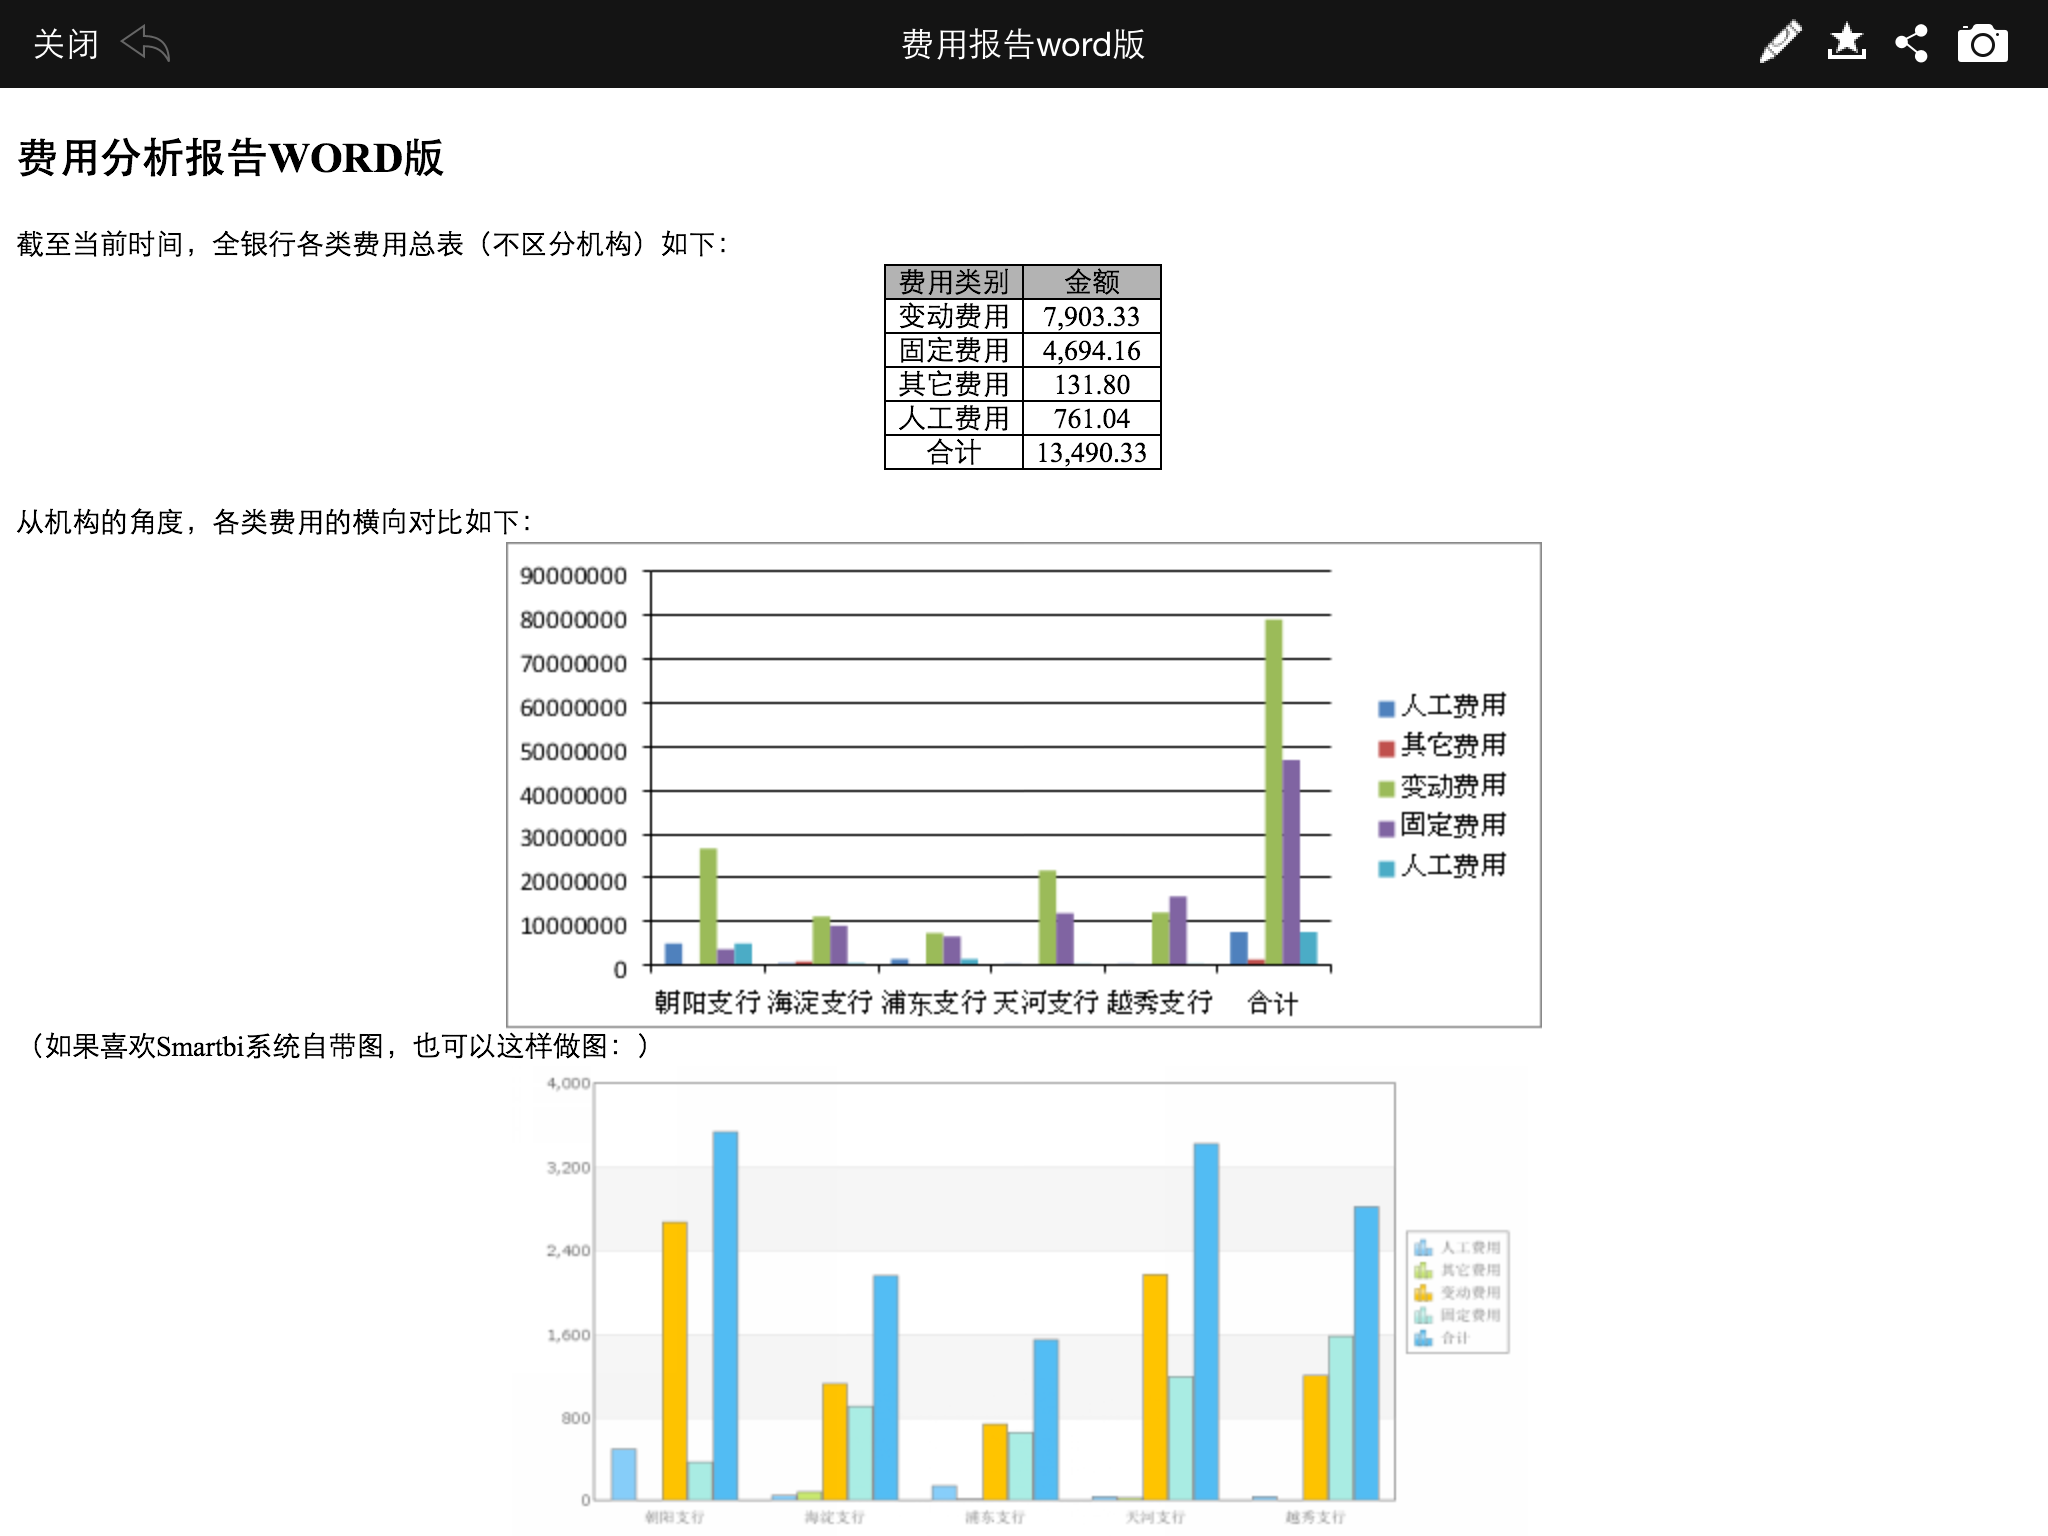Capture the report with the camera icon

tap(1981, 42)
